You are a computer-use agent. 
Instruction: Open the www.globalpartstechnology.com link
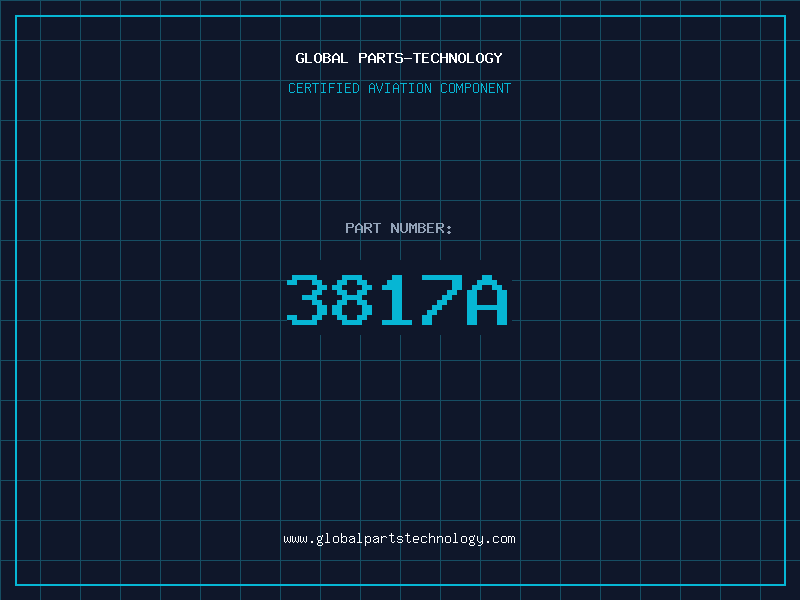click(x=399, y=539)
